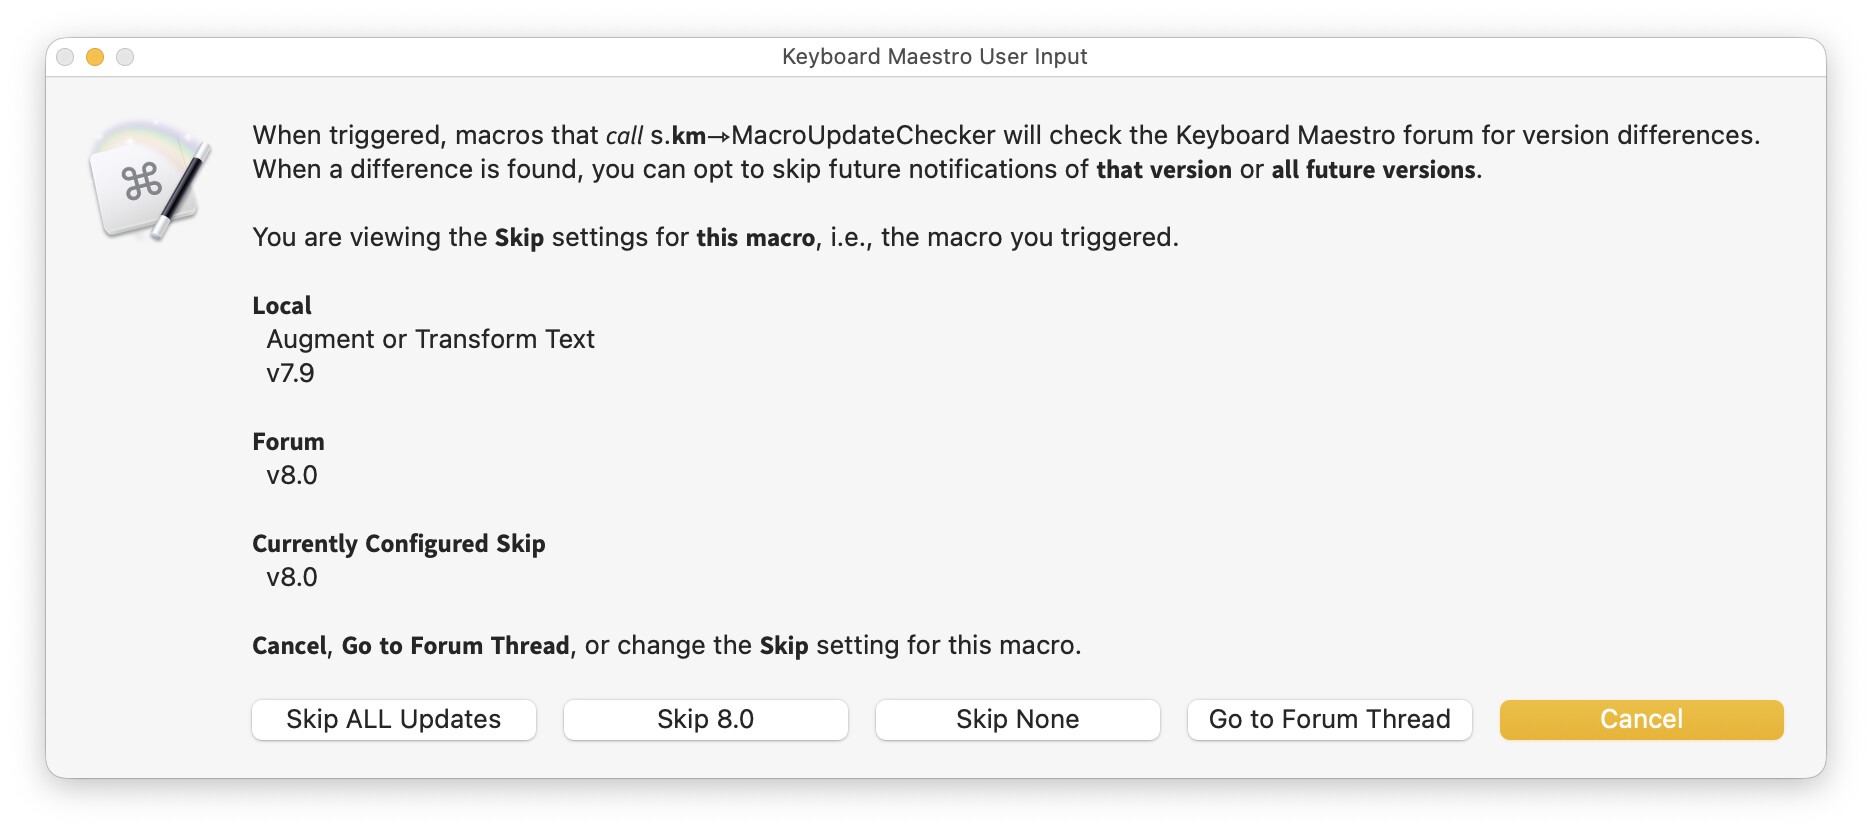Click the MacroUpdateChecker name in the description
Screen dimensions: 1872x832
[863, 136]
